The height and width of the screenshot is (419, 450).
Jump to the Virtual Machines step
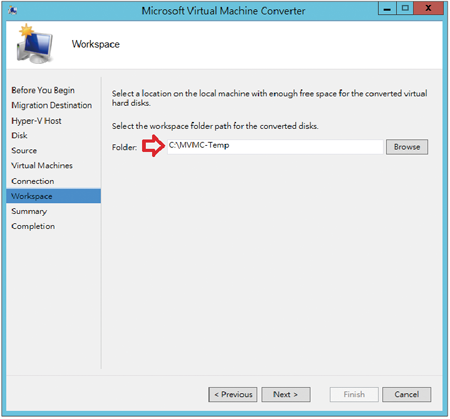[42, 166]
